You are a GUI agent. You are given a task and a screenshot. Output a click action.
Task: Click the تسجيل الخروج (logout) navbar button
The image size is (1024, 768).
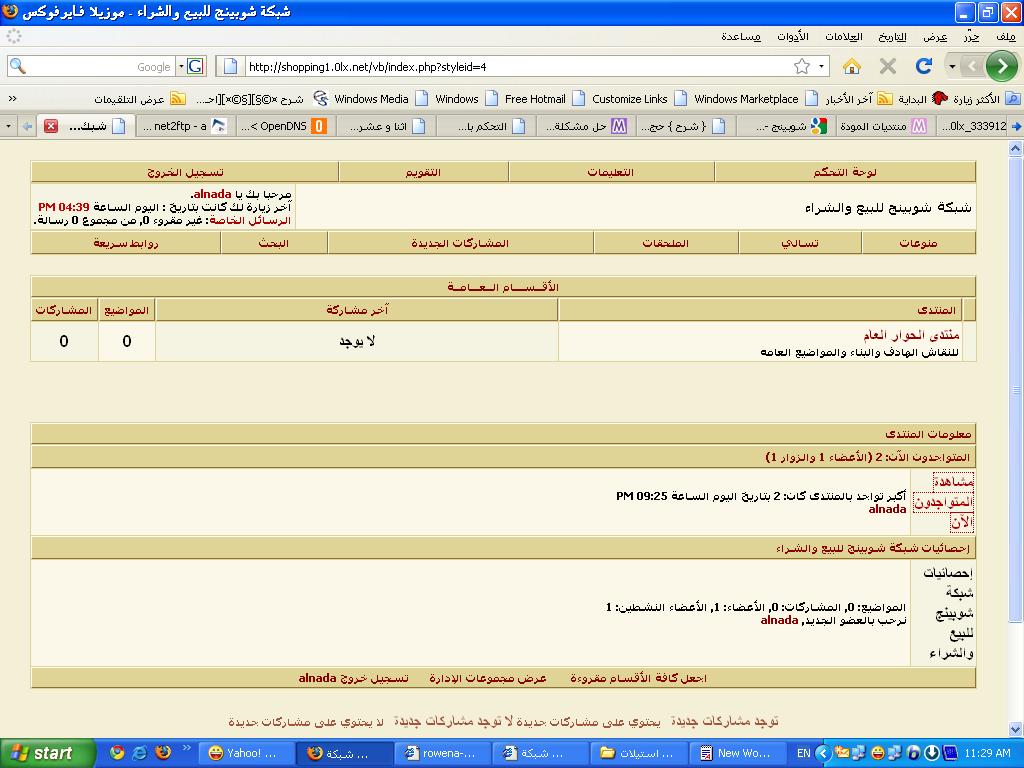[185, 172]
